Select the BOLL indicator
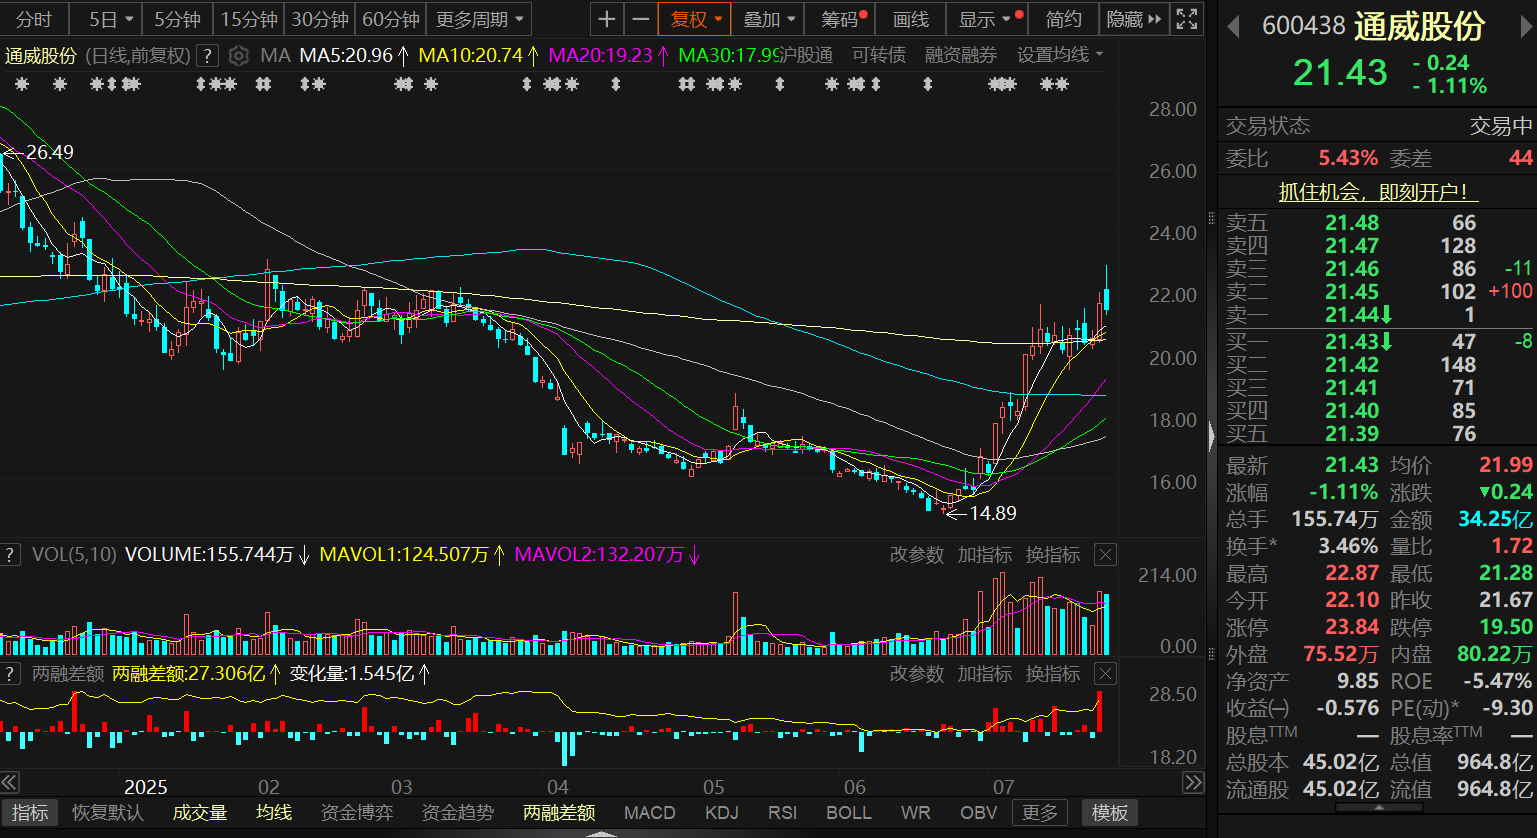Image resolution: width=1537 pixels, height=838 pixels. point(848,812)
